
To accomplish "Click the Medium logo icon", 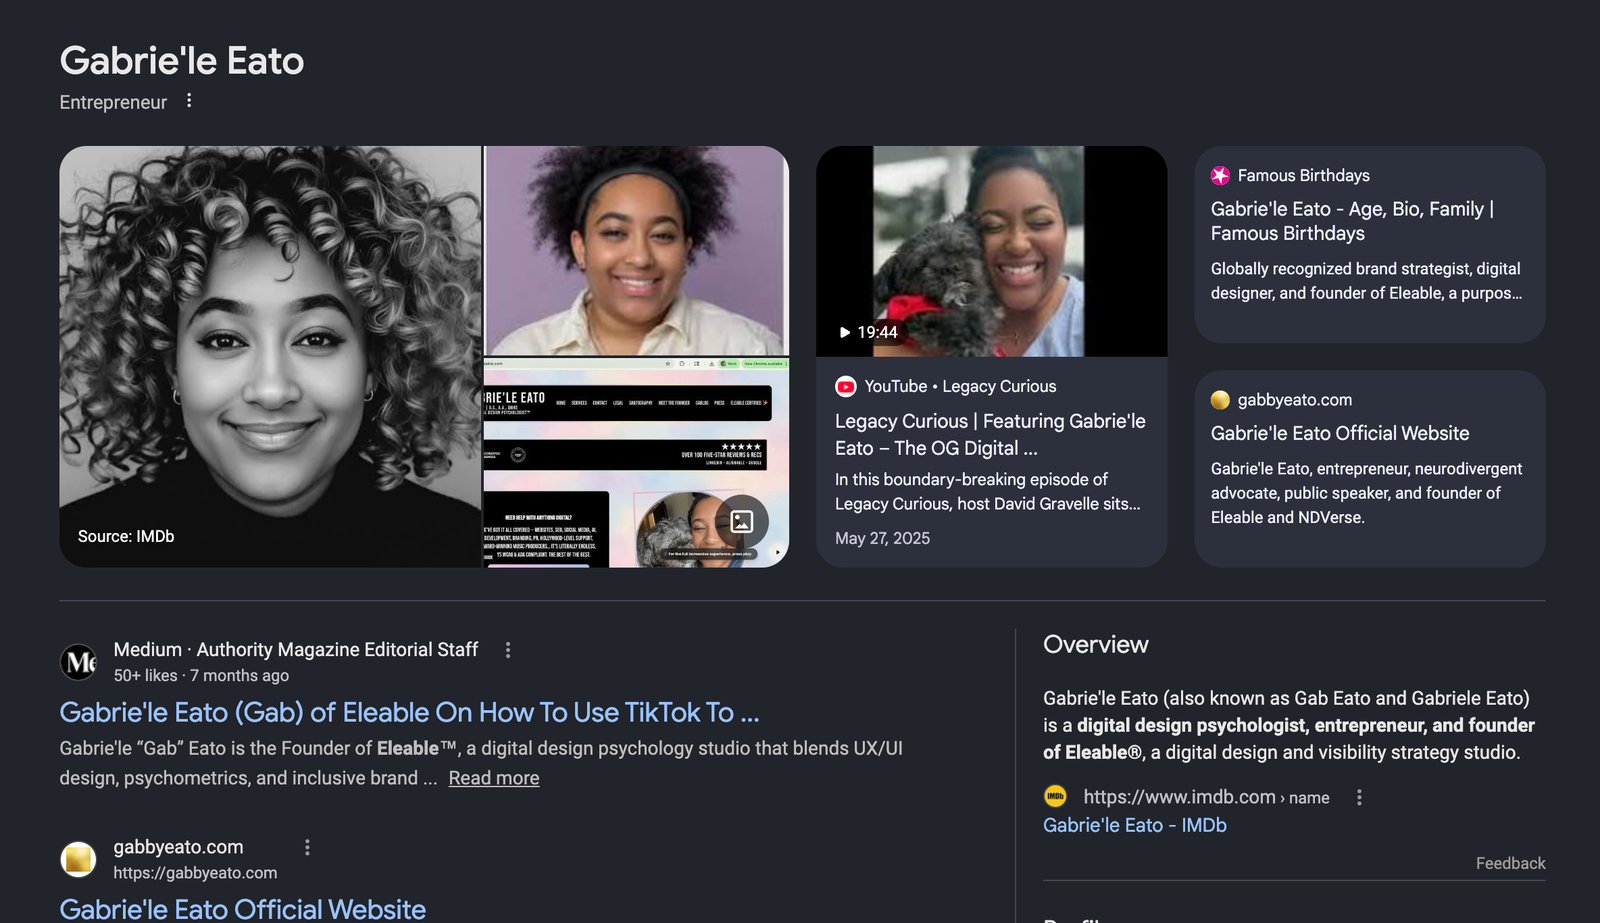I will 79,662.
